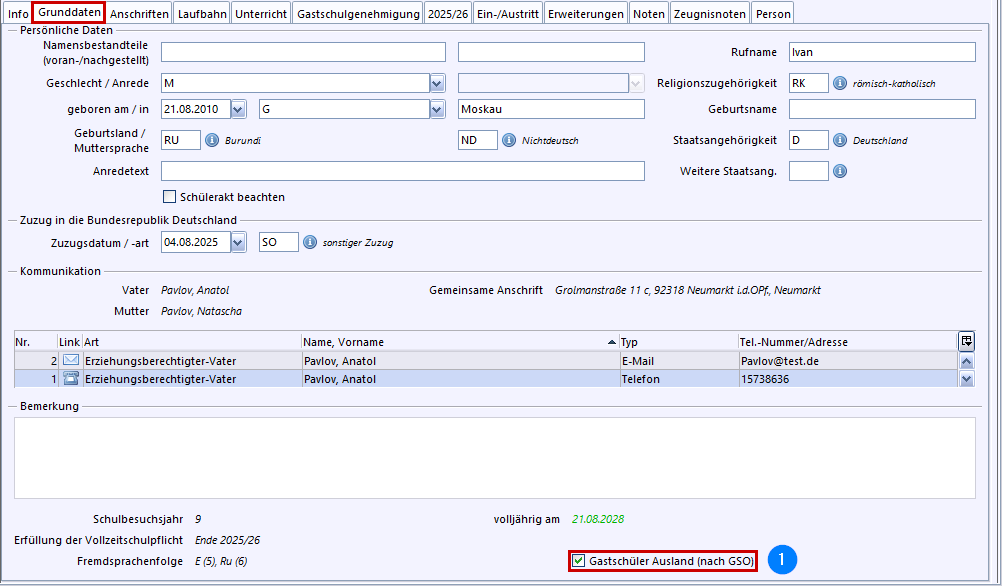Image resolution: width=1002 pixels, height=586 pixels.
Task: Sort table by Name, Vorname column header
Action: coord(458,342)
